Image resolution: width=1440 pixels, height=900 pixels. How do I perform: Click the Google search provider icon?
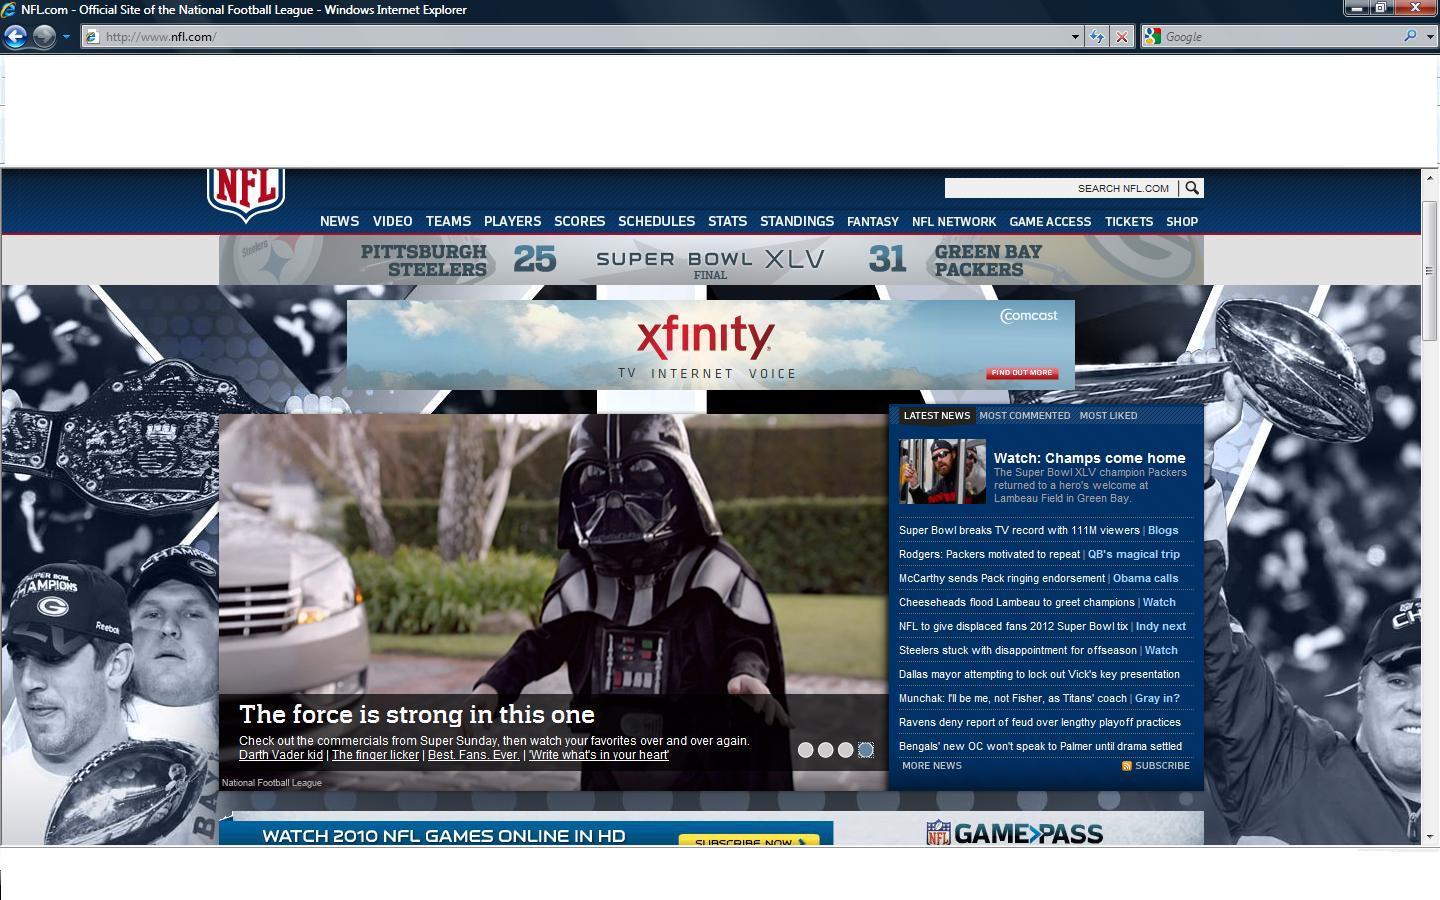(1152, 37)
